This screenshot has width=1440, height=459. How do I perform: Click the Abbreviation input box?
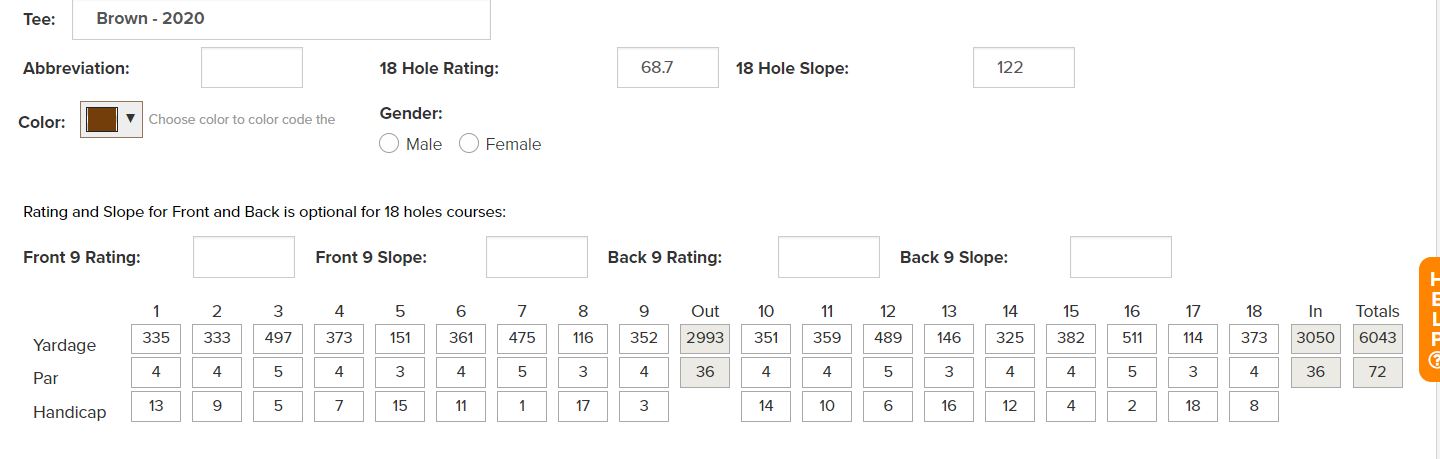[x=252, y=68]
